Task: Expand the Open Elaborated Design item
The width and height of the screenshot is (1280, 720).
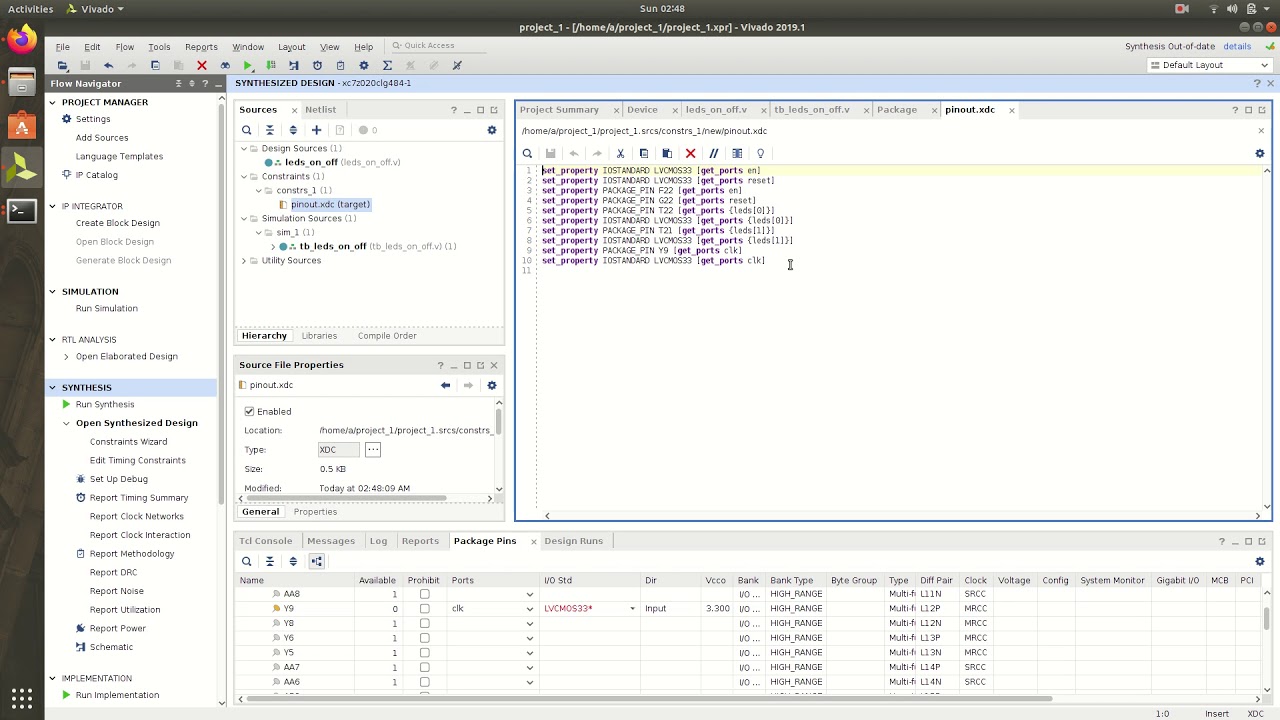Action: click(x=66, y=356)
